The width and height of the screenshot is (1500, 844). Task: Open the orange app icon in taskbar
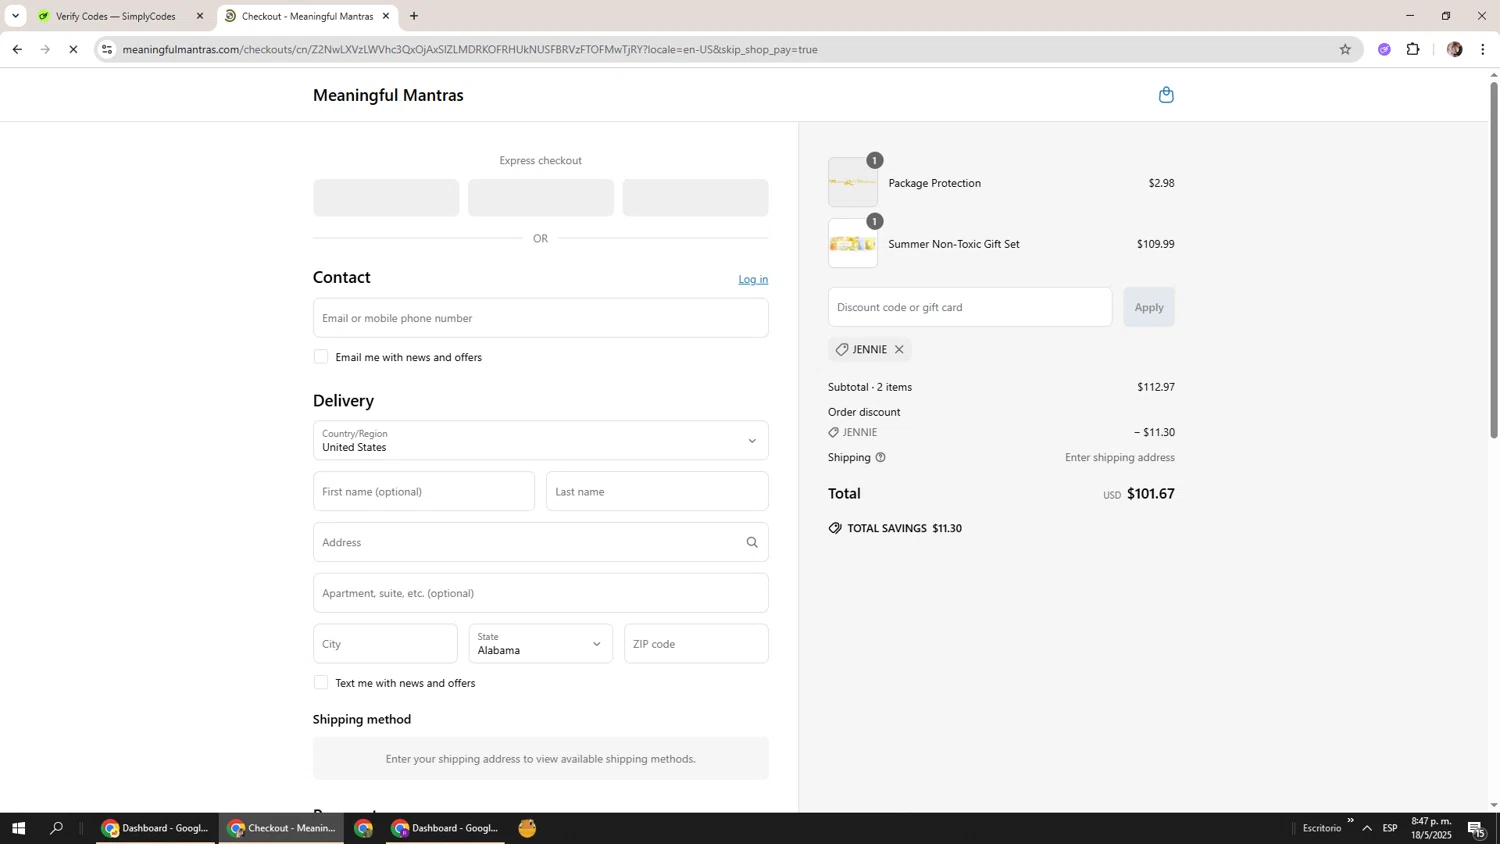tap(527, 828)
